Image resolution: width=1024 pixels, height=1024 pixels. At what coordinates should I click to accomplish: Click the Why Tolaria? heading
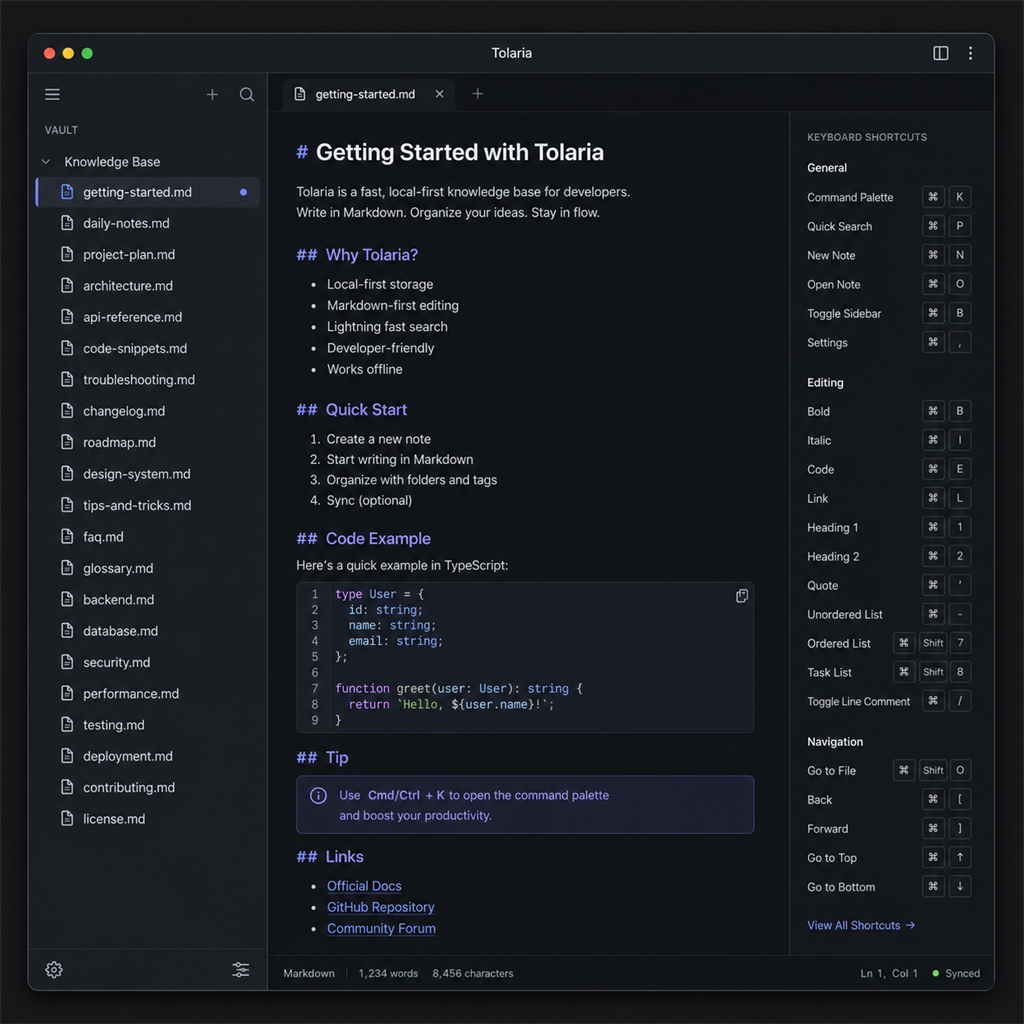click(372, 255)
